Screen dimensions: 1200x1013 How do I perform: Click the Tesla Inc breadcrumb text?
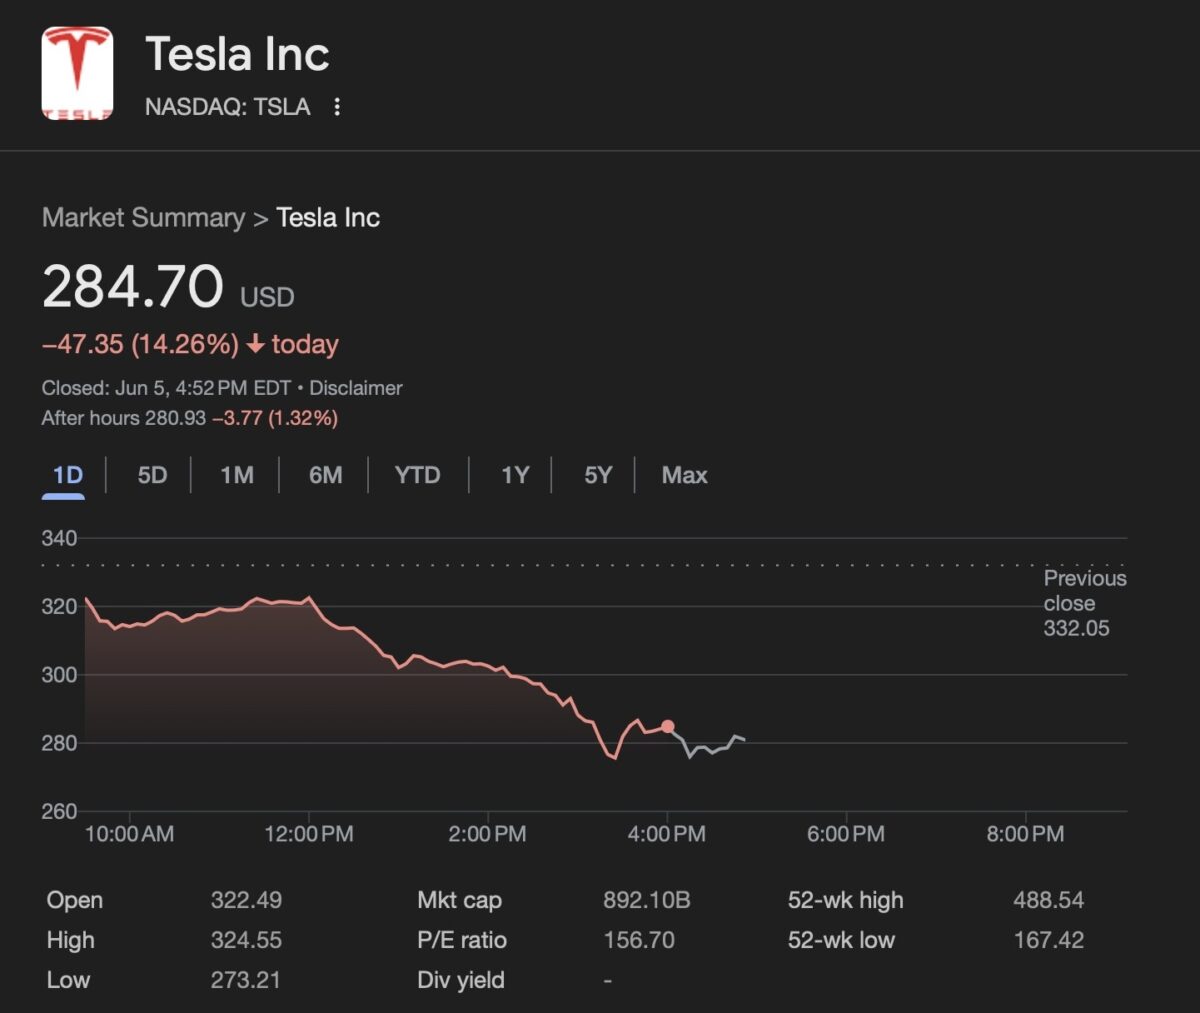click(x=327, y=217)
